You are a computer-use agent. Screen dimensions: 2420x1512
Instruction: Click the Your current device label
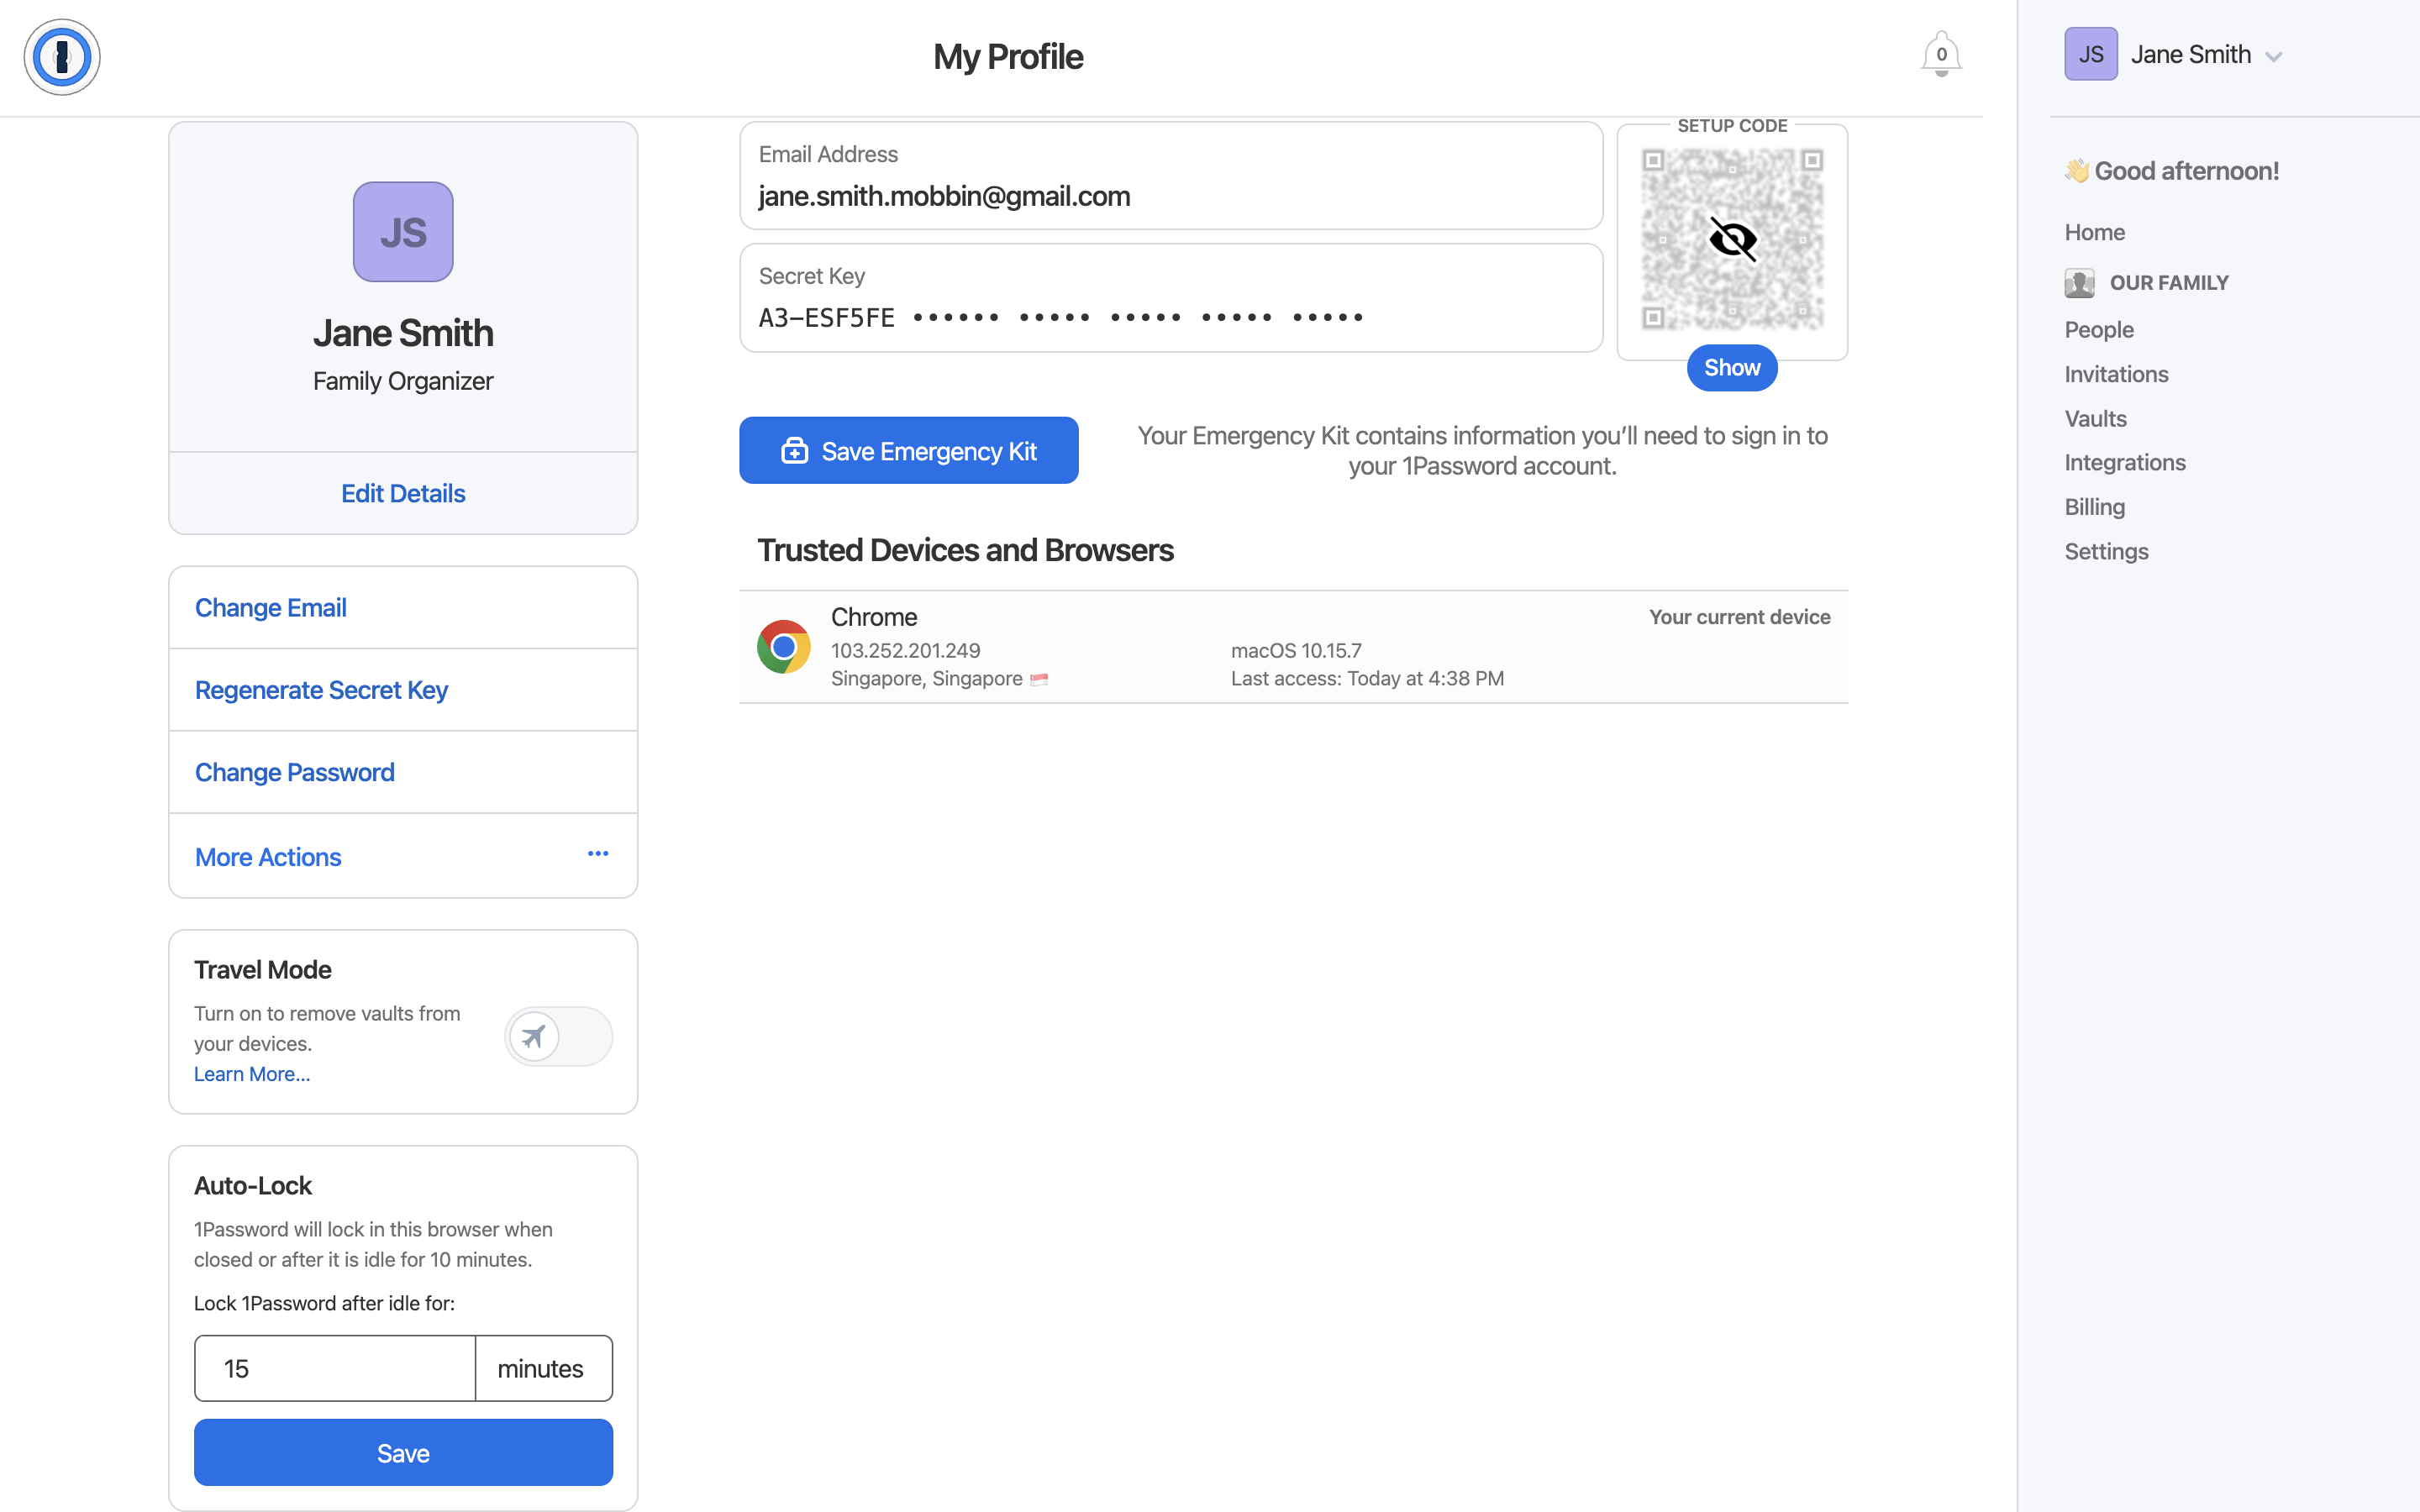[x=1739, y=617]
